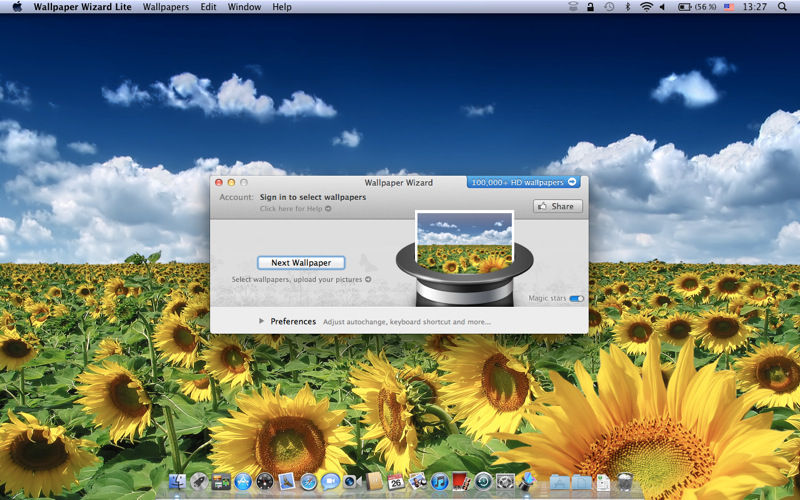Open the Wallpapers menu
This screenshot has width=800, height=500.
(x=166, y=7)
